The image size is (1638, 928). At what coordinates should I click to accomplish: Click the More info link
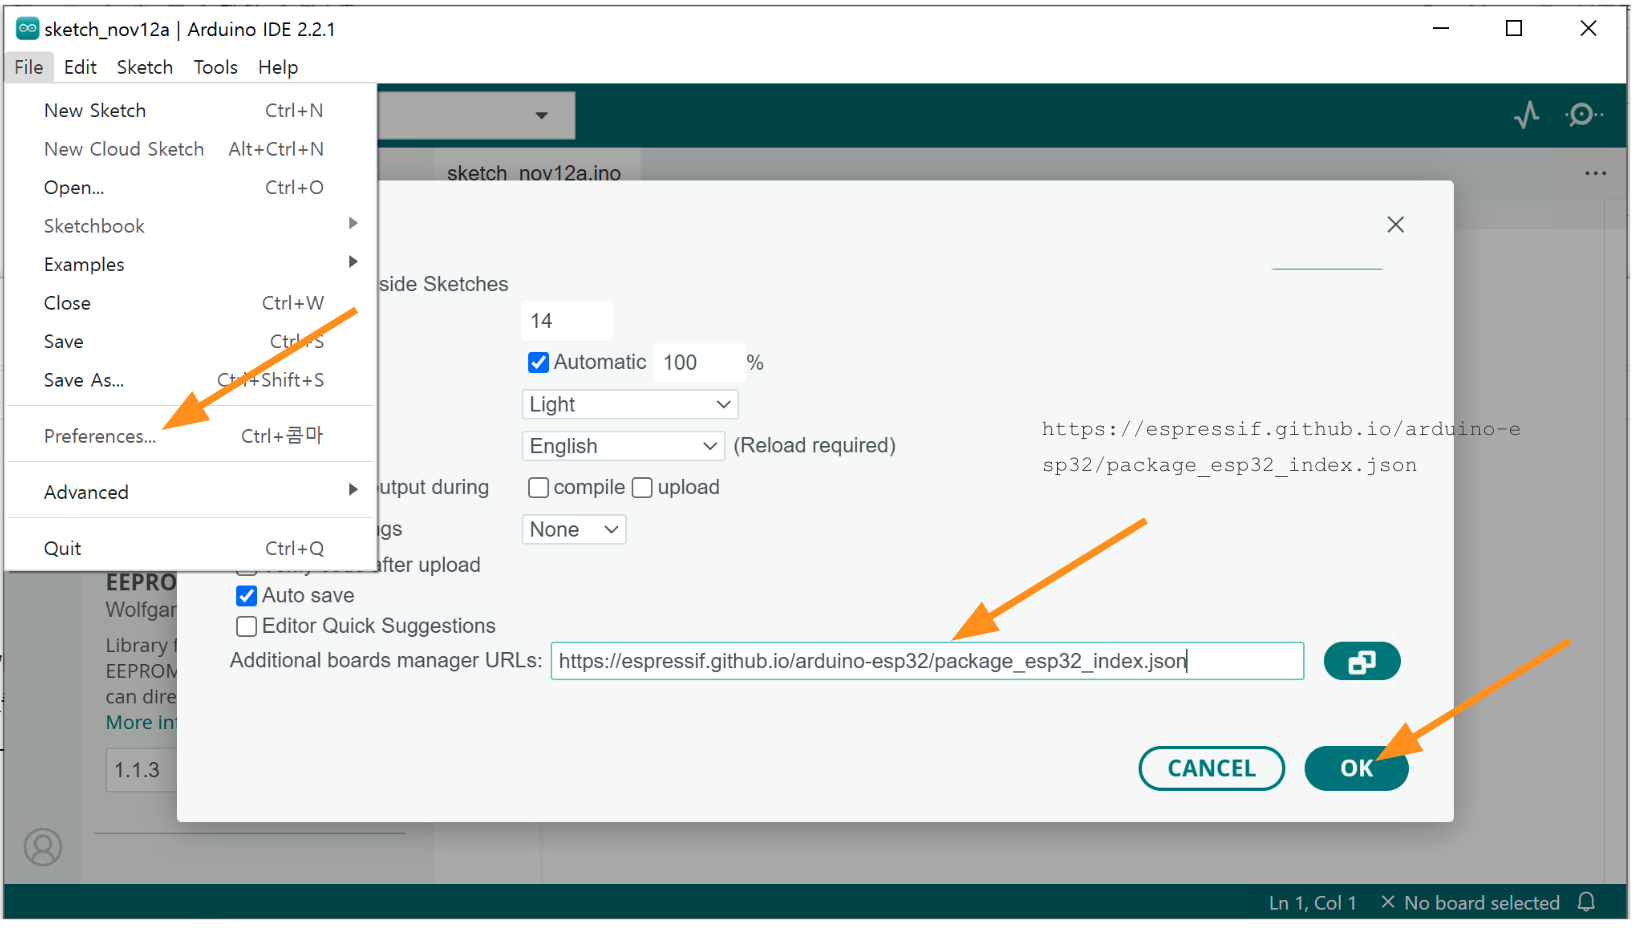click(x=141, y=722)
